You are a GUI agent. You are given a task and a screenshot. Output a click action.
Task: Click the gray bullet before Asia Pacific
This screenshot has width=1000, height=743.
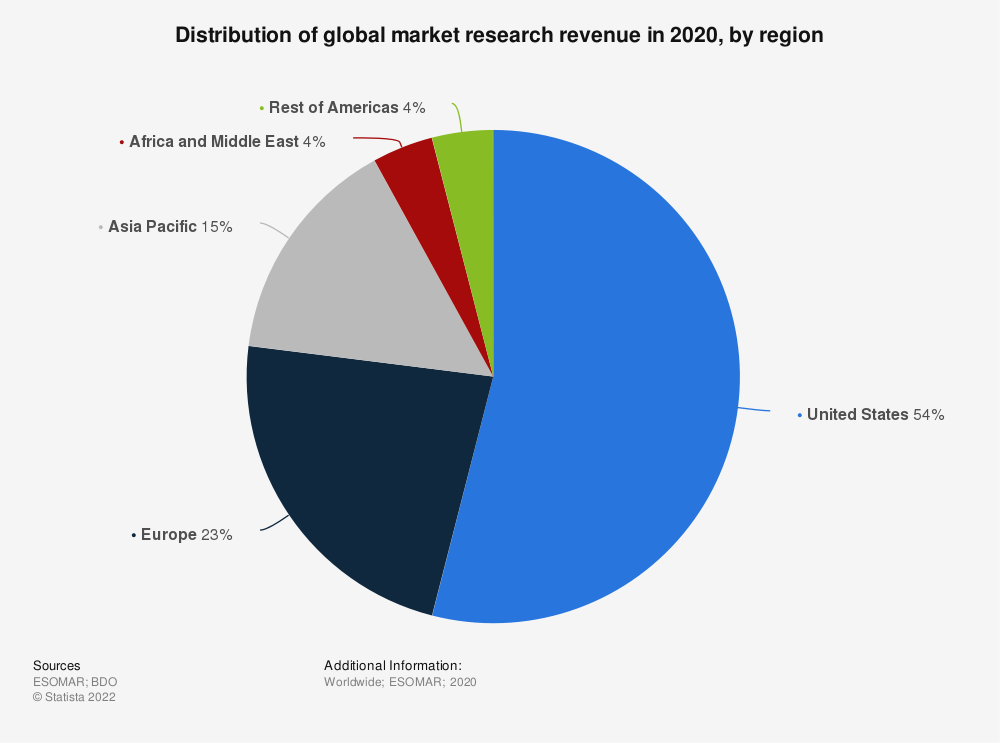point(101,228)
